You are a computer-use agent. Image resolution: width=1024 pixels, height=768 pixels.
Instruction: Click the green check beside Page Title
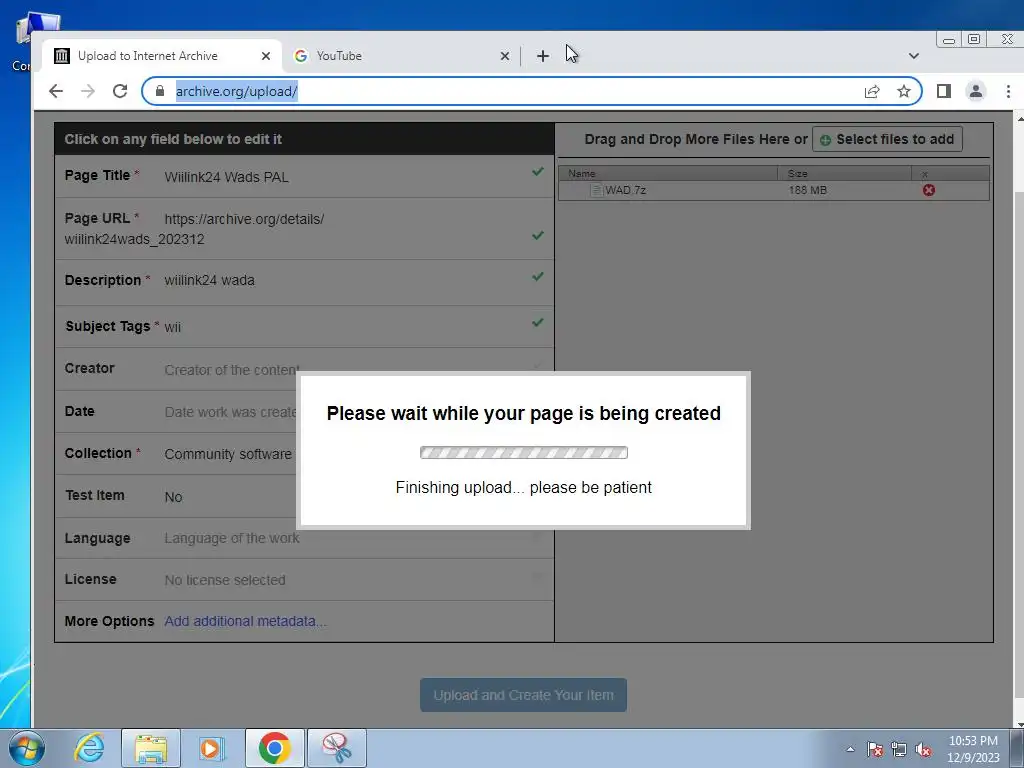(x=537, y=172)
